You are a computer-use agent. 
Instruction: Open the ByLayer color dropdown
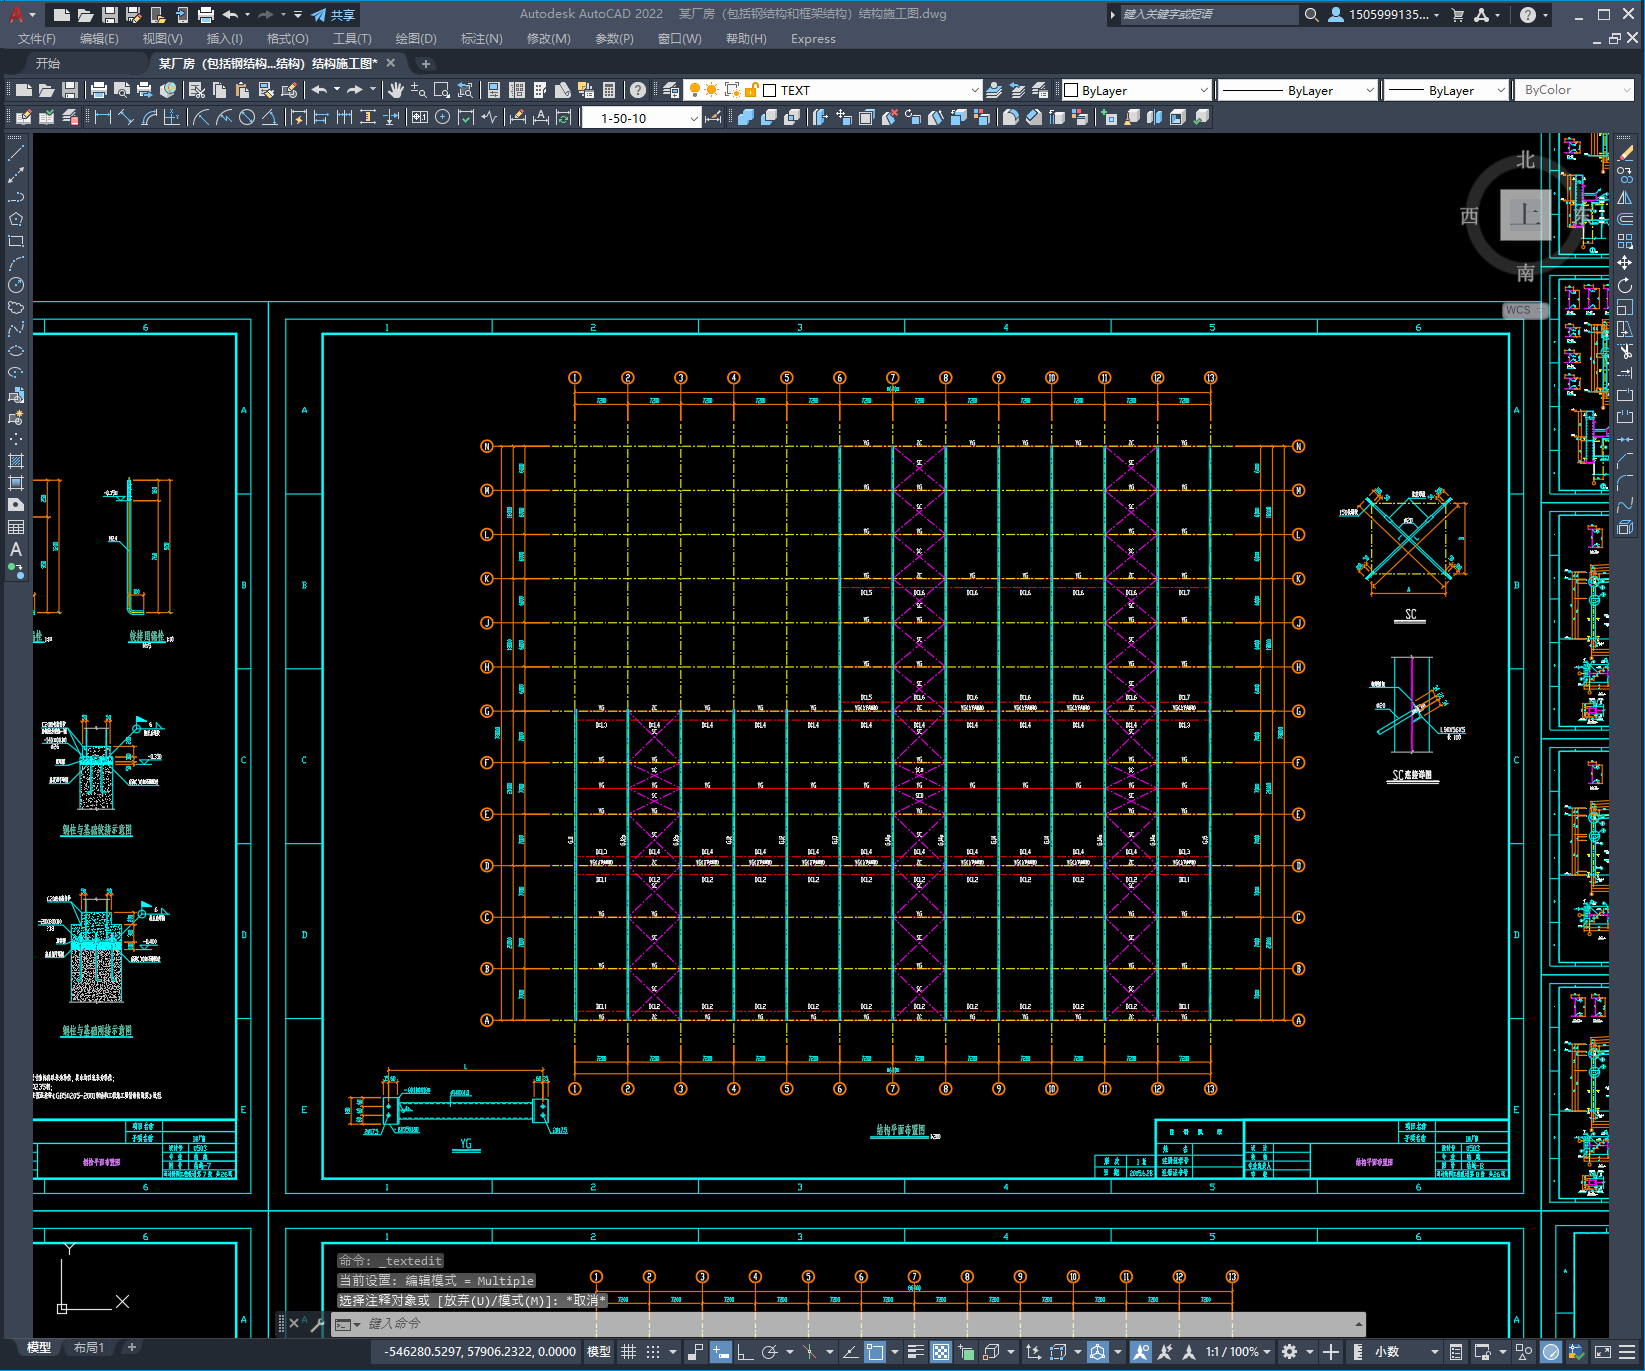pyautogui.click(x=1136, y=90)
